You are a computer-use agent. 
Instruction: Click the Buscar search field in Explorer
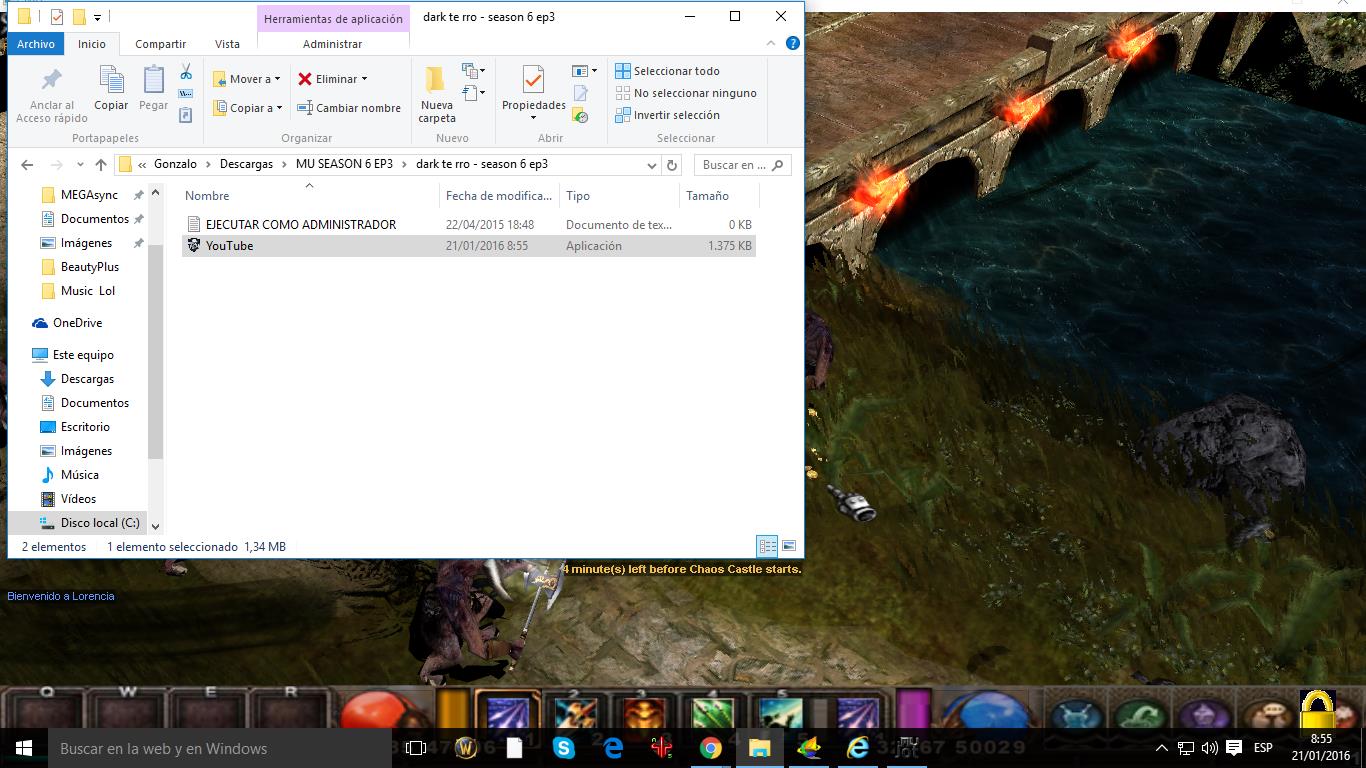(735, 165)
